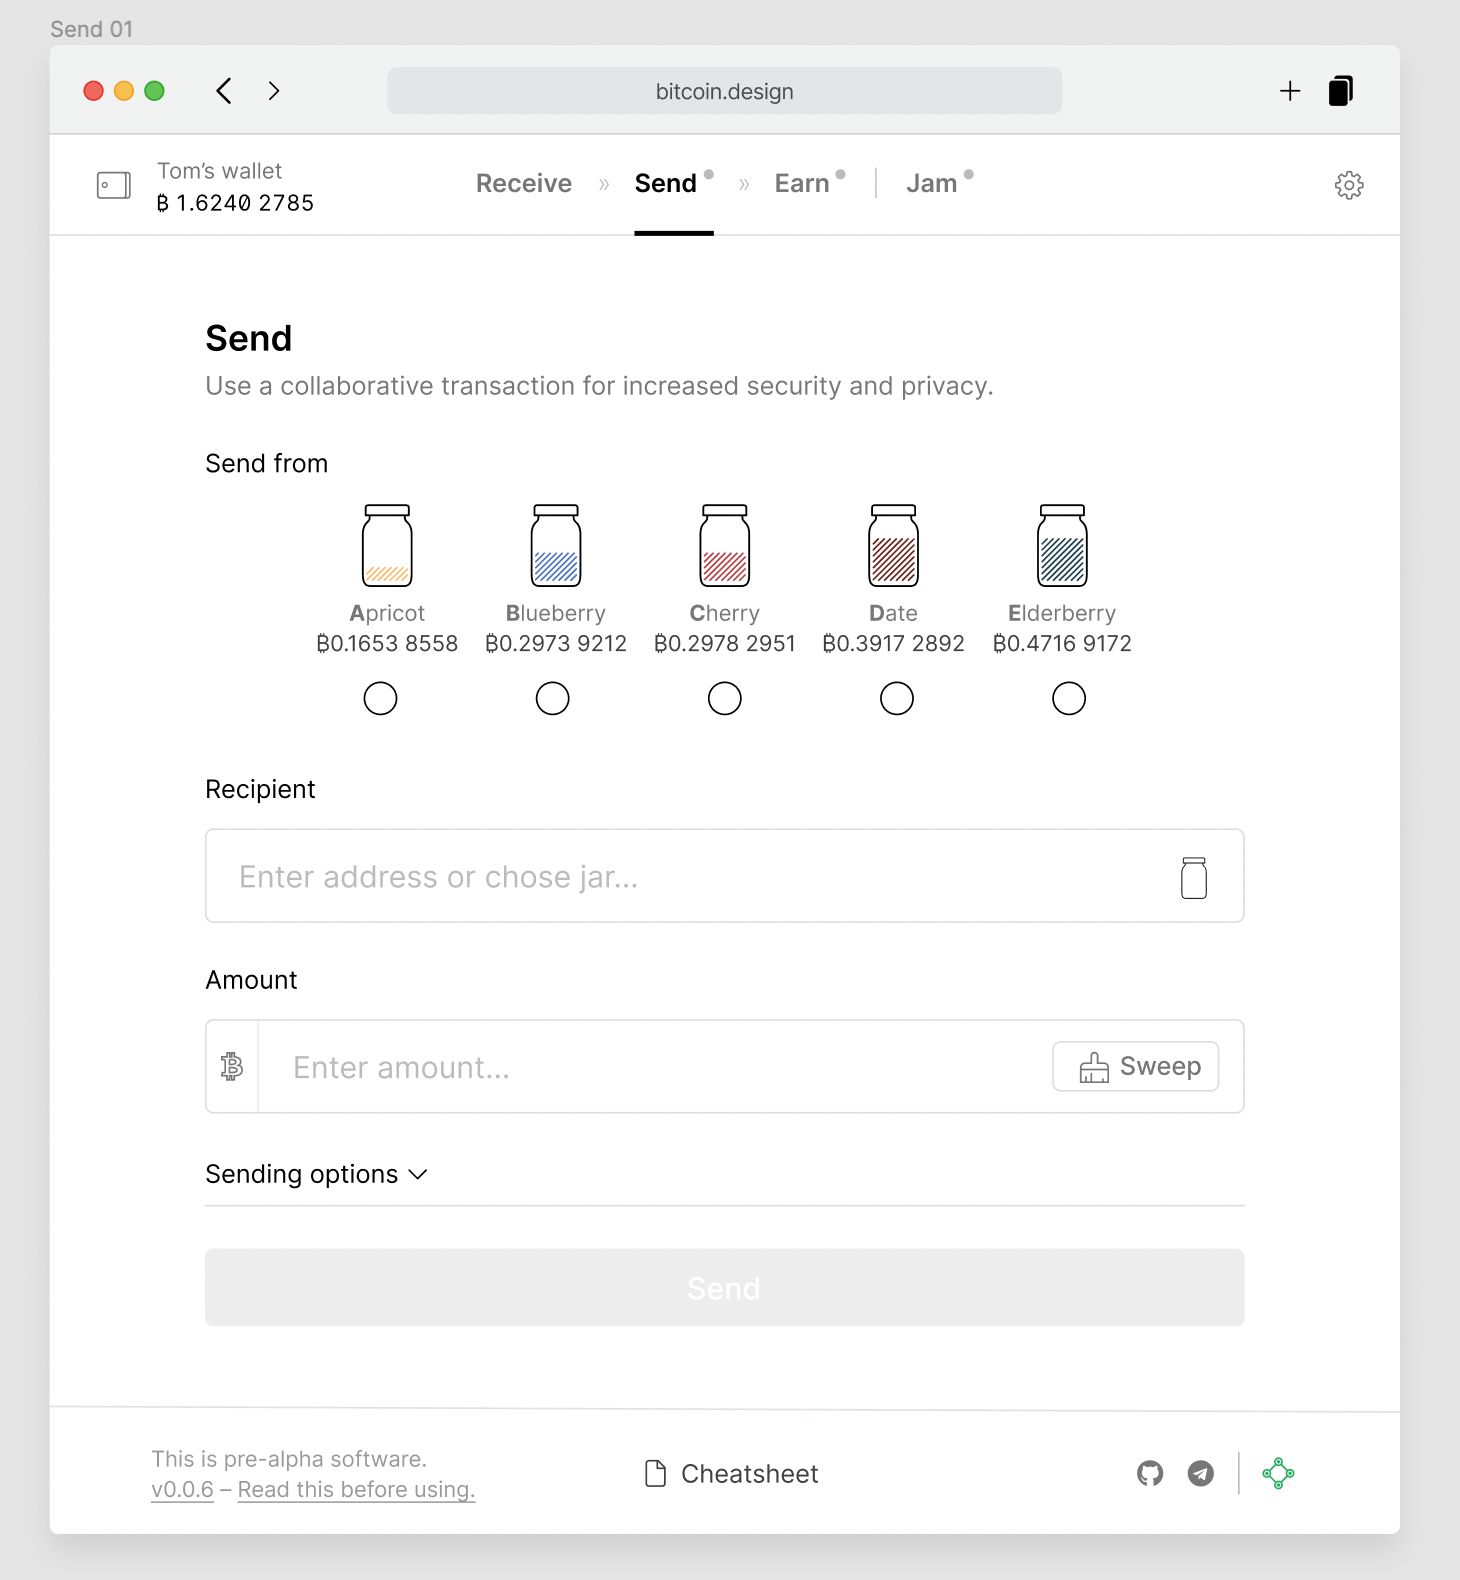The height and width of the screenshot is (1580, 1460).
Task: Click the wallet icon beside Tom's wallet
Action: [x=114, y=185]
